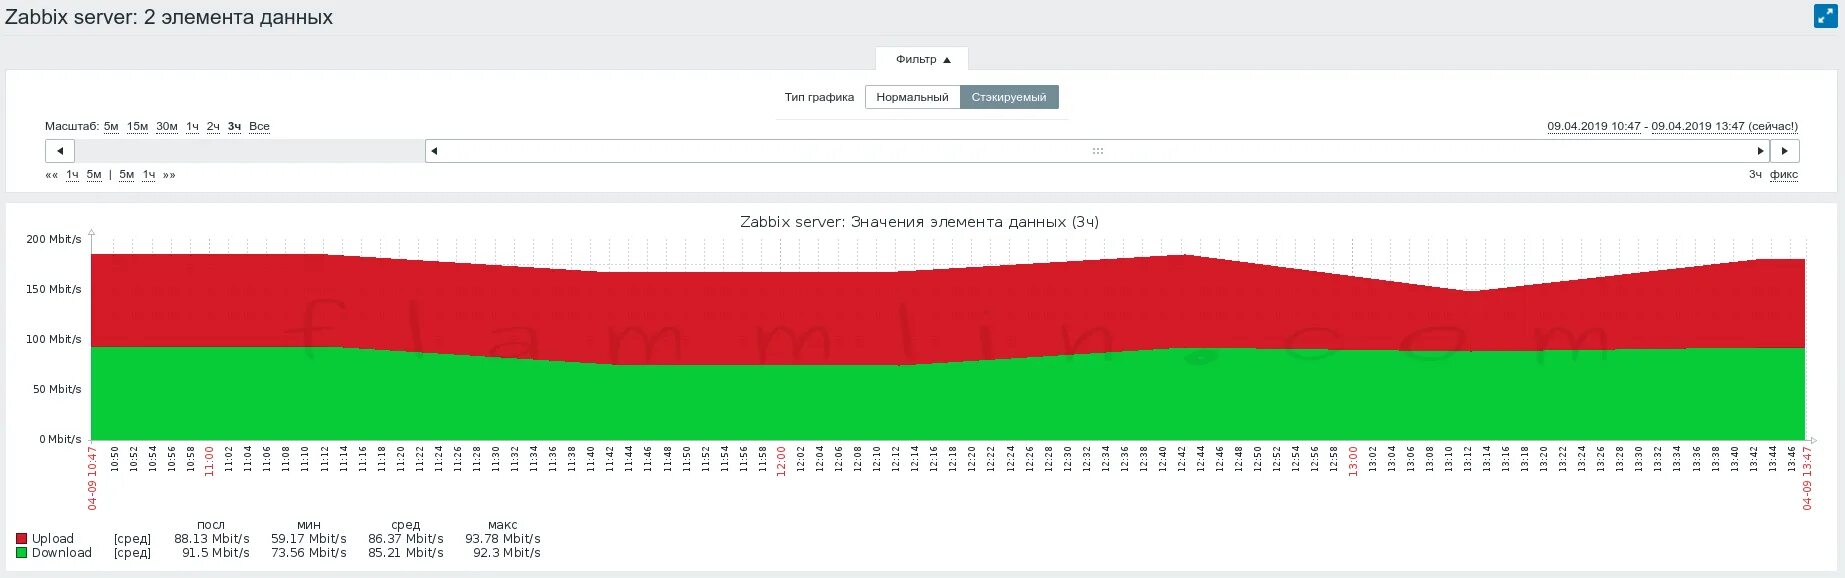Click the page heading Zabbix server: 2 элемента данных

pos(169,17)
